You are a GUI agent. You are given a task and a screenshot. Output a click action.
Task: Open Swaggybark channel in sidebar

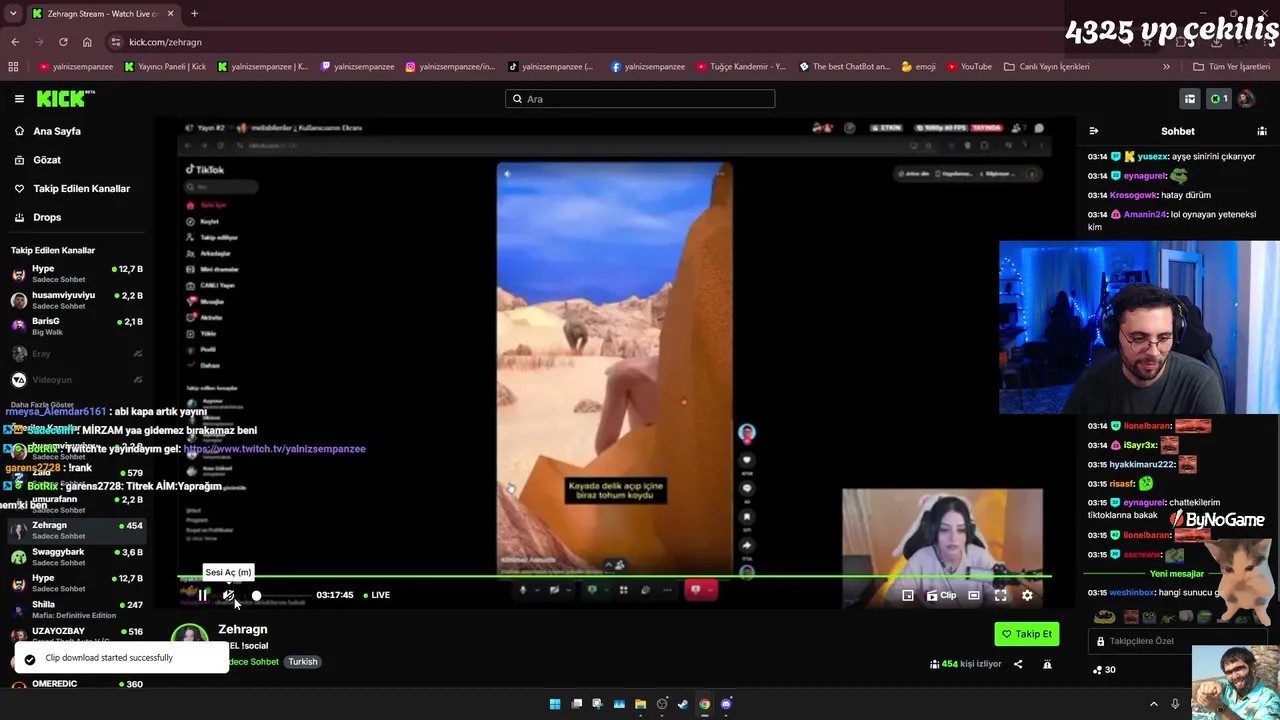77,557
